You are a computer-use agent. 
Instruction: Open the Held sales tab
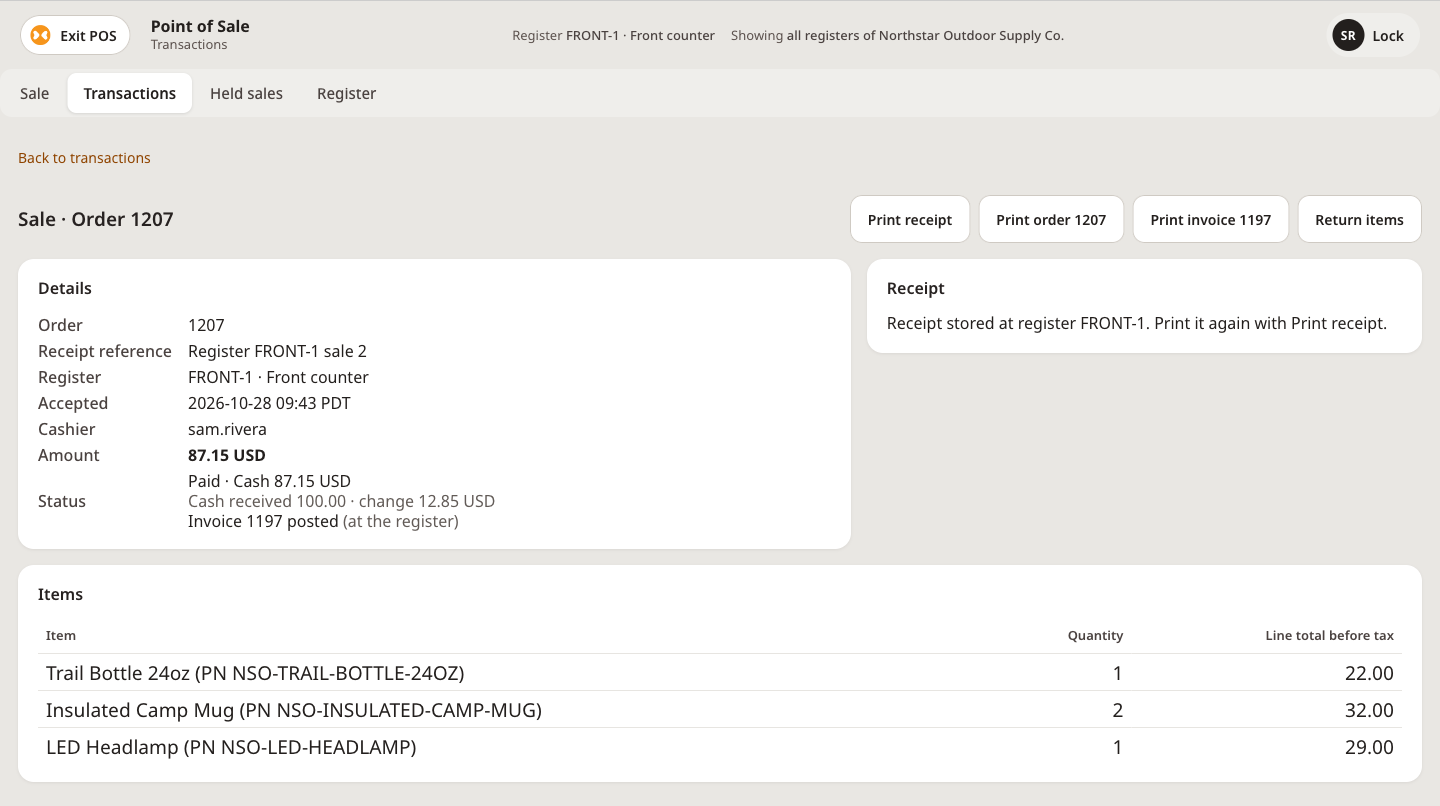coord(246,93)
